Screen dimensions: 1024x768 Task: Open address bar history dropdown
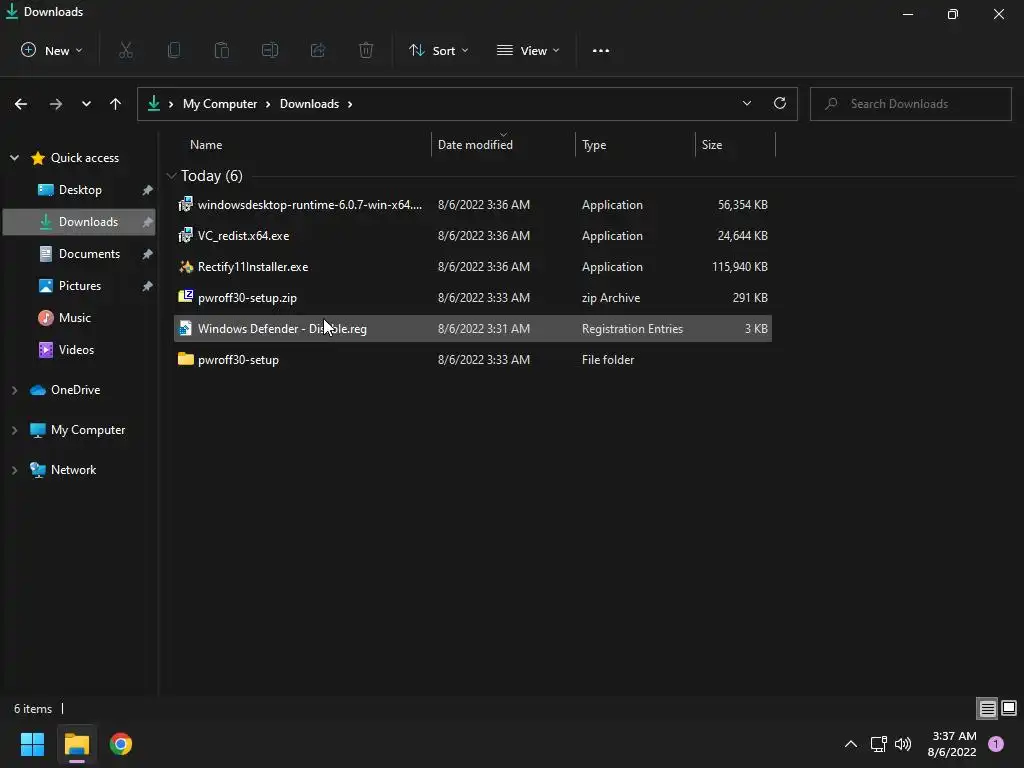(746, 103)
